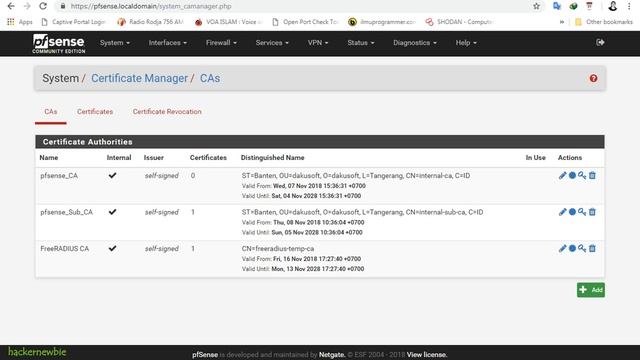This screenshot has width=640, height=360.
Task: Switch to the Certificates tab
Action: click(x=95, y=112)
